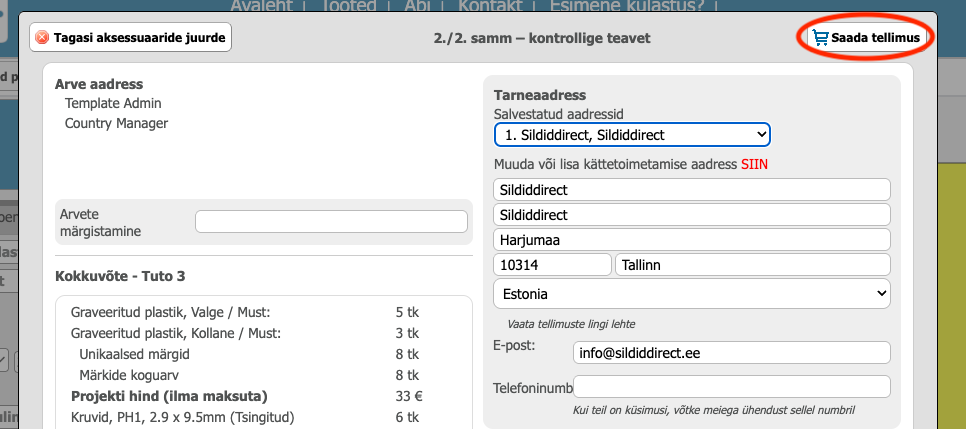Click the shopping cart icon

[x=820, y=38]
